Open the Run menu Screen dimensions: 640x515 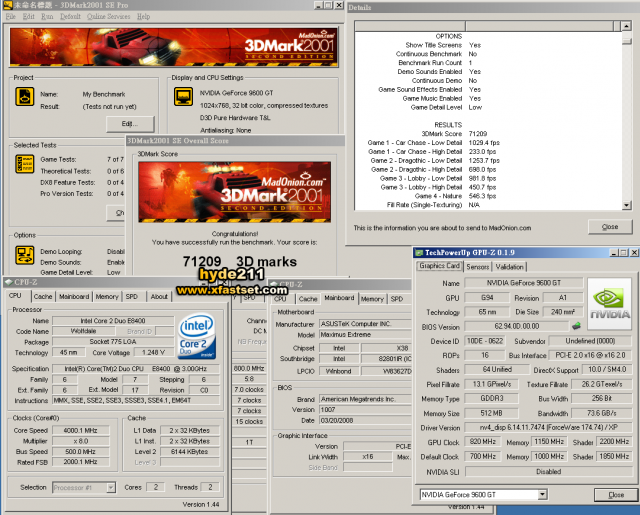(x=47, y=16)
